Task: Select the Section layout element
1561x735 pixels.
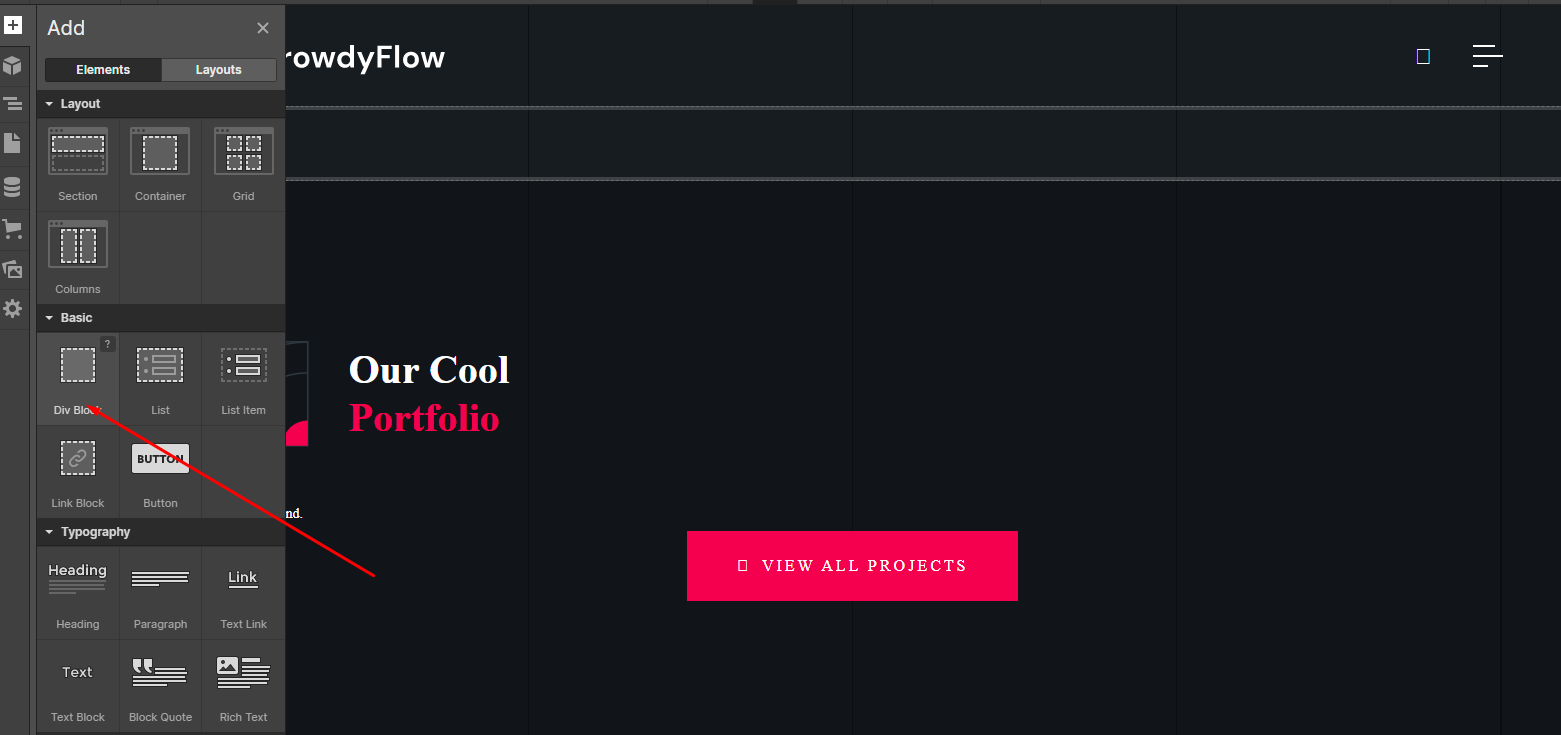Action: click(x=78, y=165)
